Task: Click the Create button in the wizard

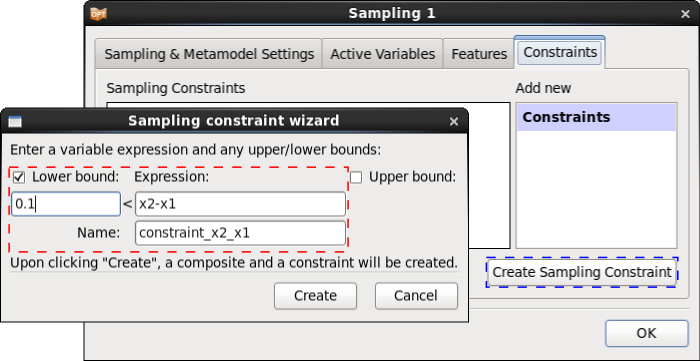Action: (315, 296)
